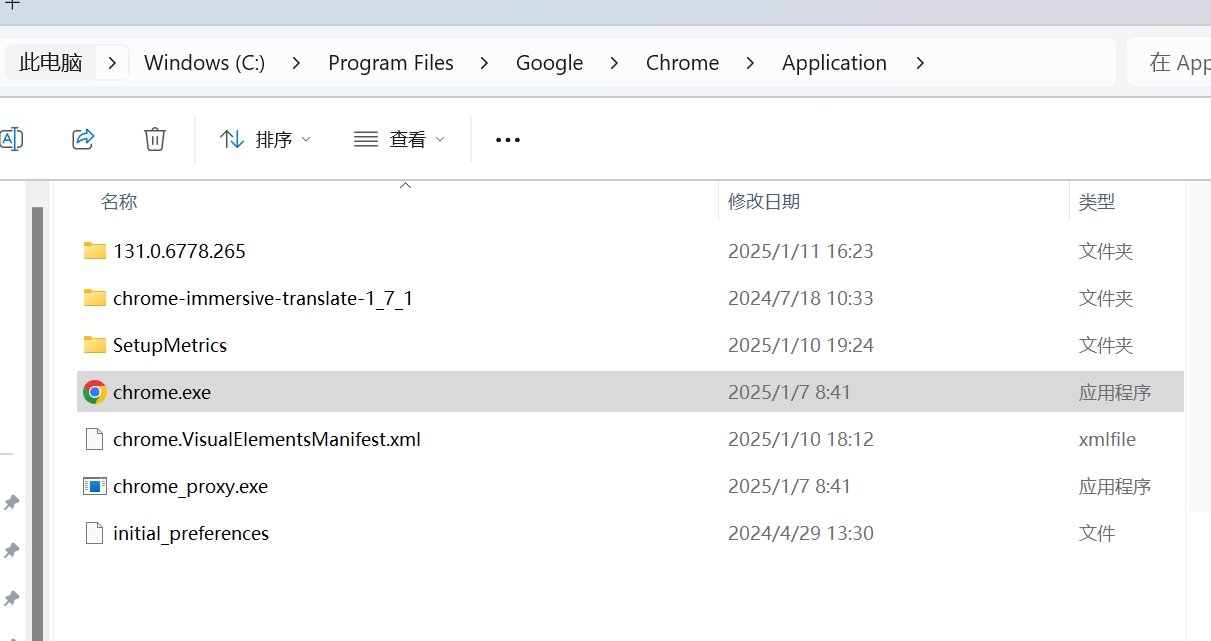Viewport: 1211px width, 641px height.
Task: Navigate to Google in address path
Action: (x=549, y=63)
